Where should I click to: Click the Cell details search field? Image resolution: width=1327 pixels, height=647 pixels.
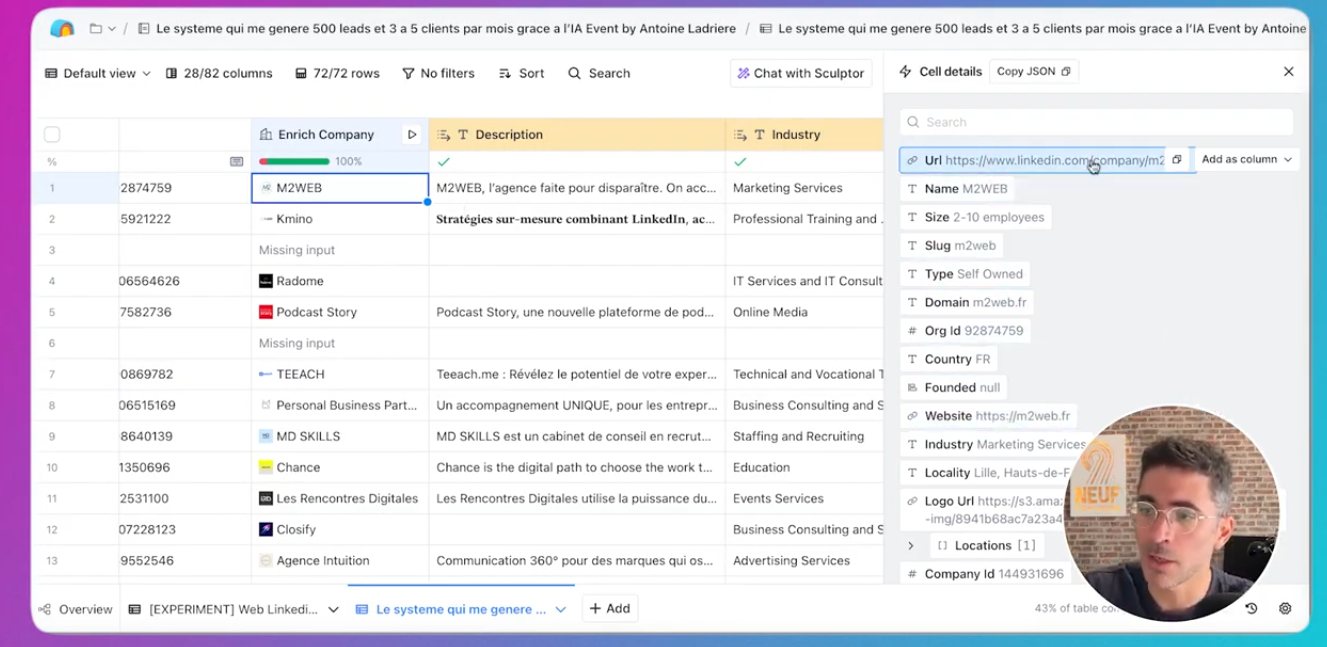click(x=1096, y=122)
